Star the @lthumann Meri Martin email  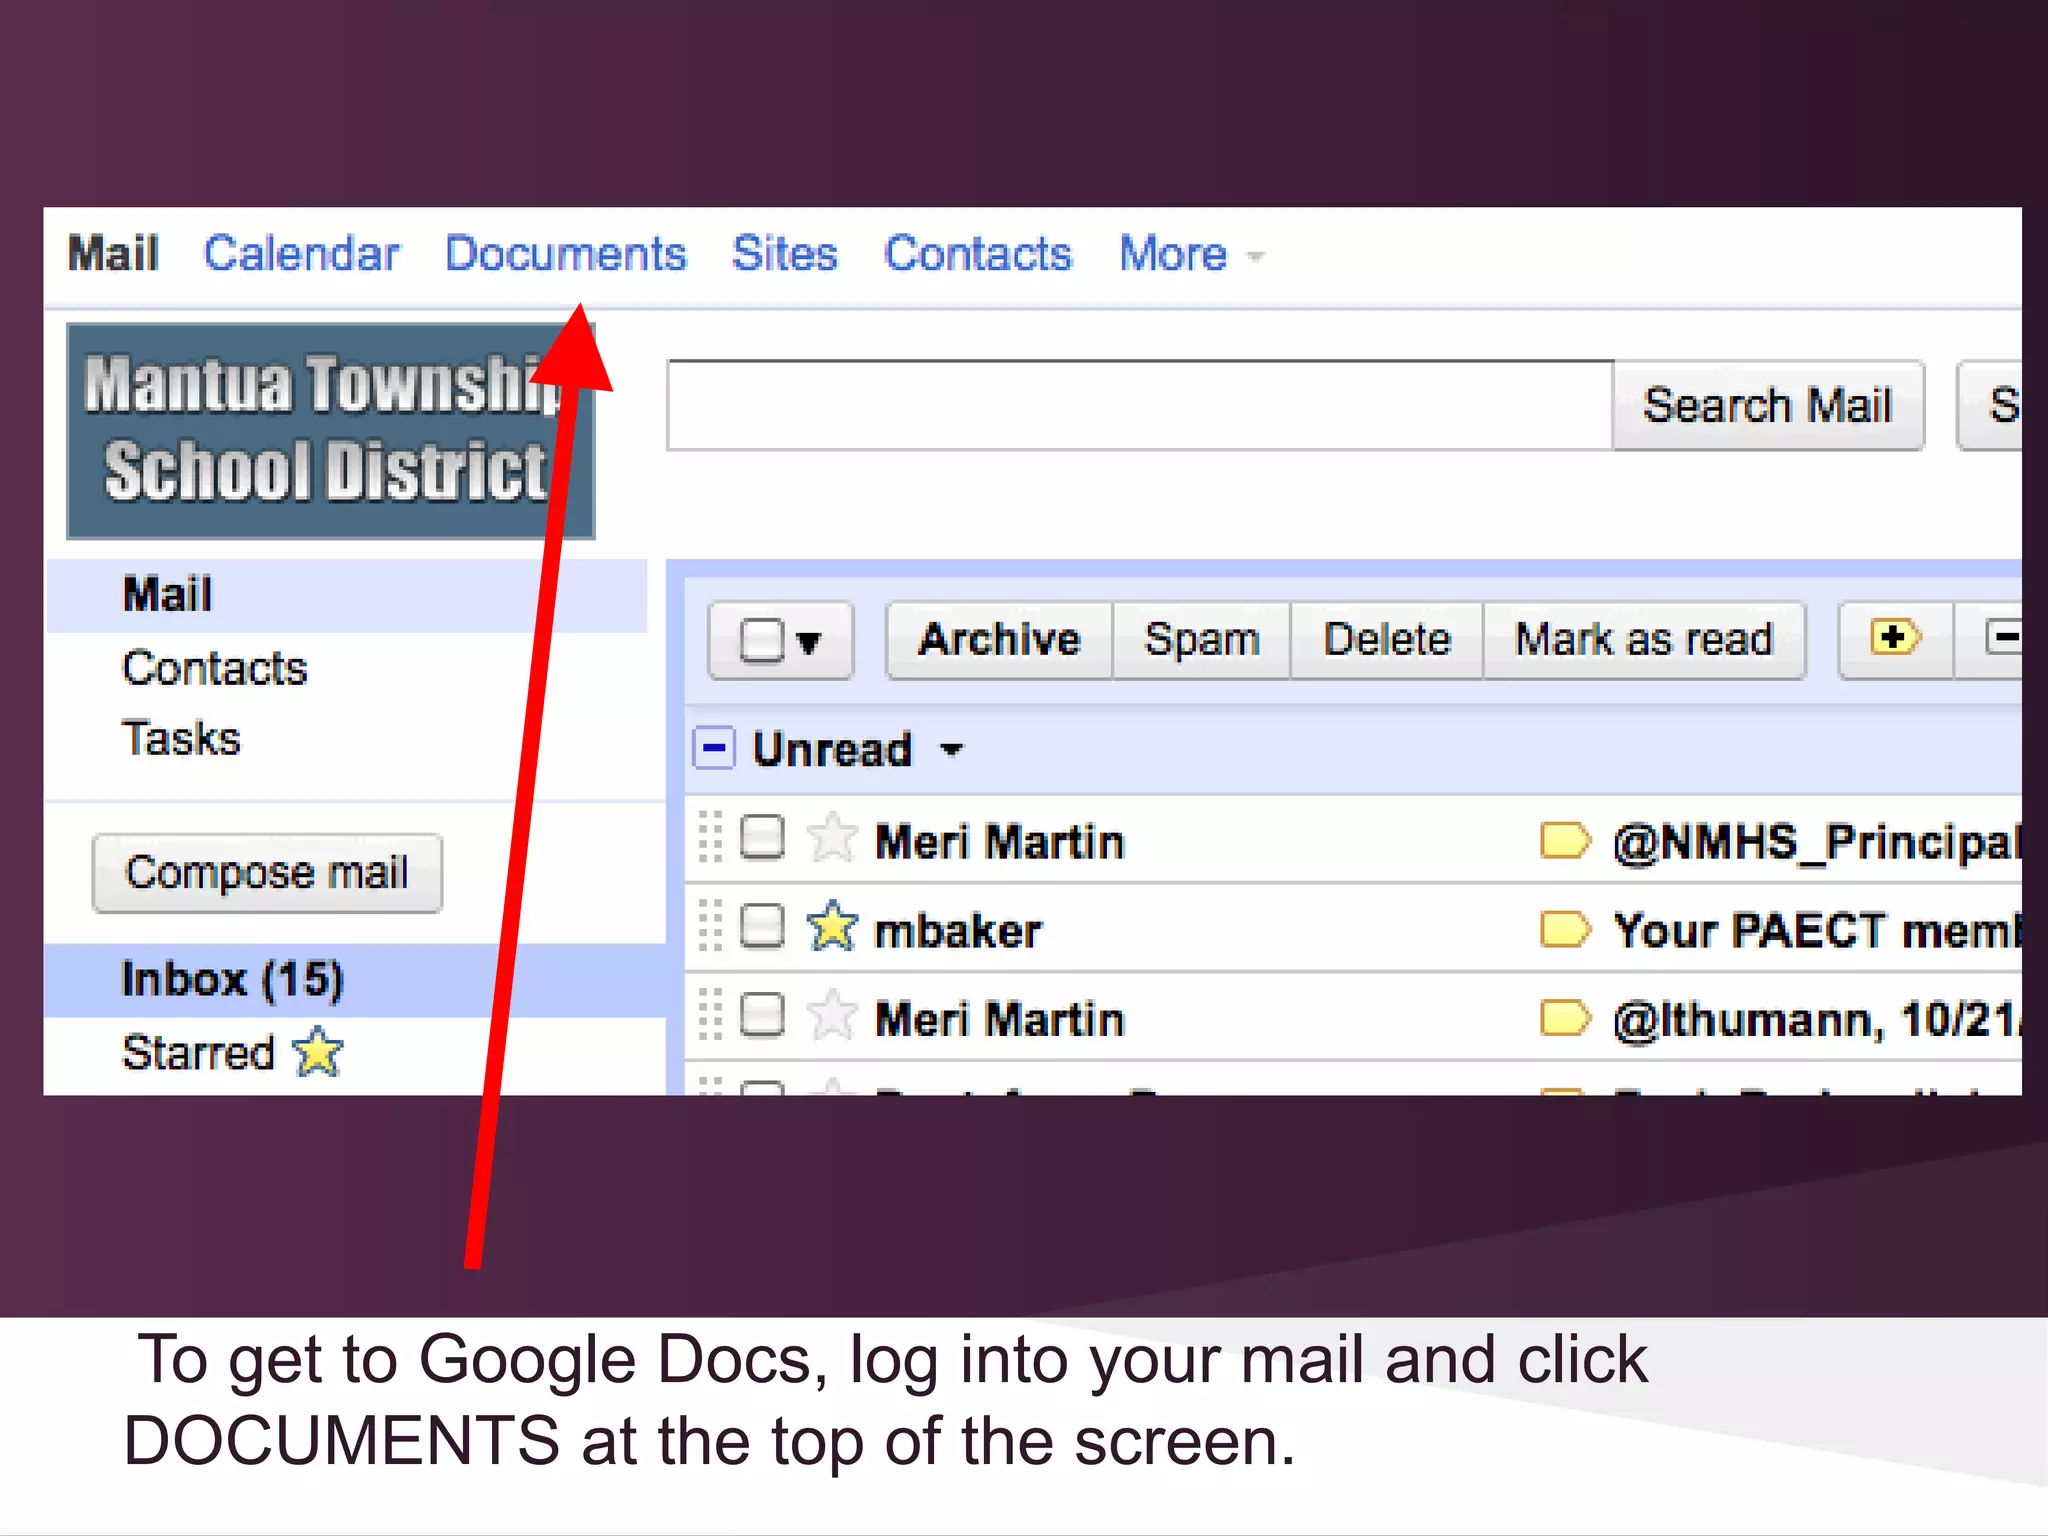pyautogui.click(x=831, y=1016)
